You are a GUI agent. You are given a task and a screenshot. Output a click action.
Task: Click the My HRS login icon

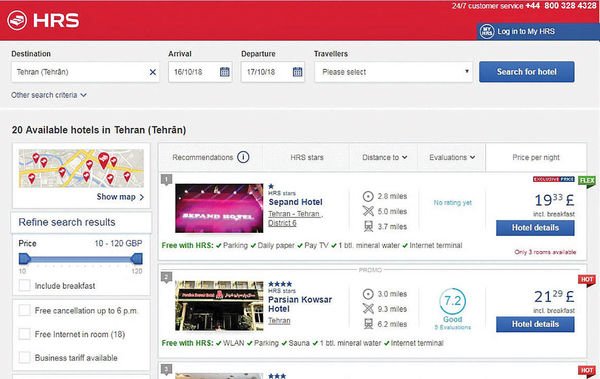coord(487,31)
